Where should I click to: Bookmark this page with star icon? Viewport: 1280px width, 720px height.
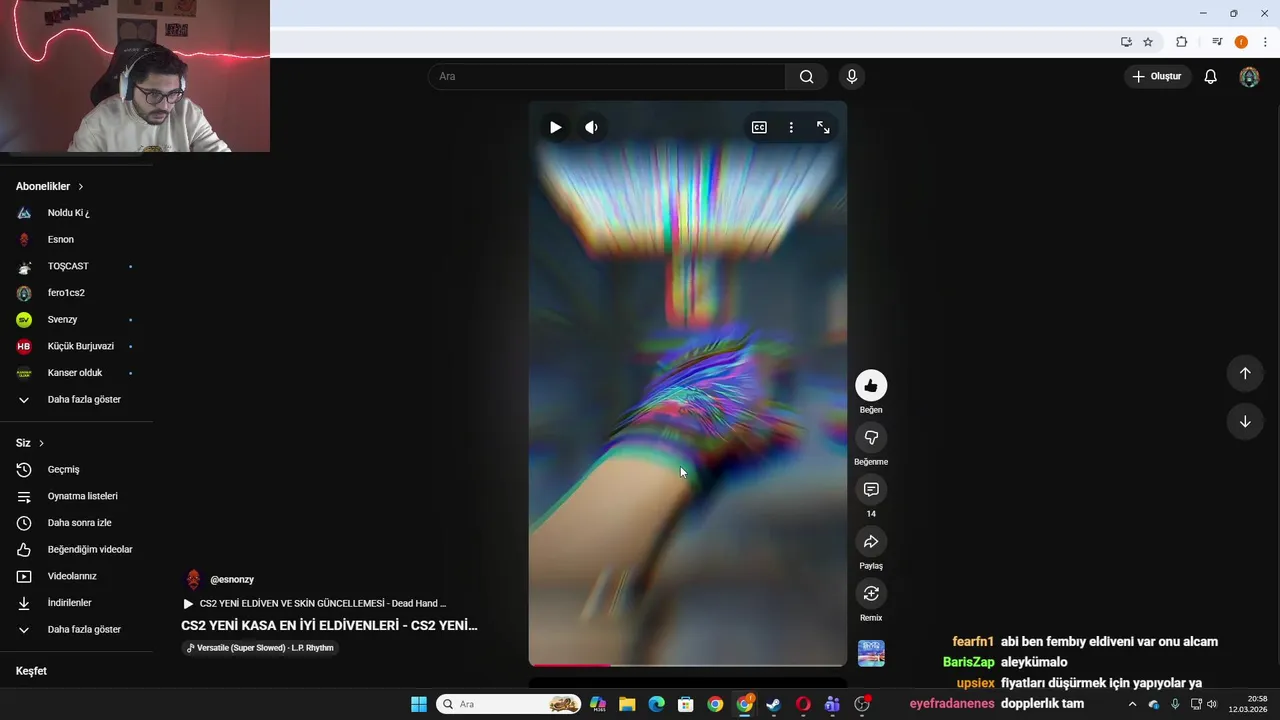[x=1148, y=42]
